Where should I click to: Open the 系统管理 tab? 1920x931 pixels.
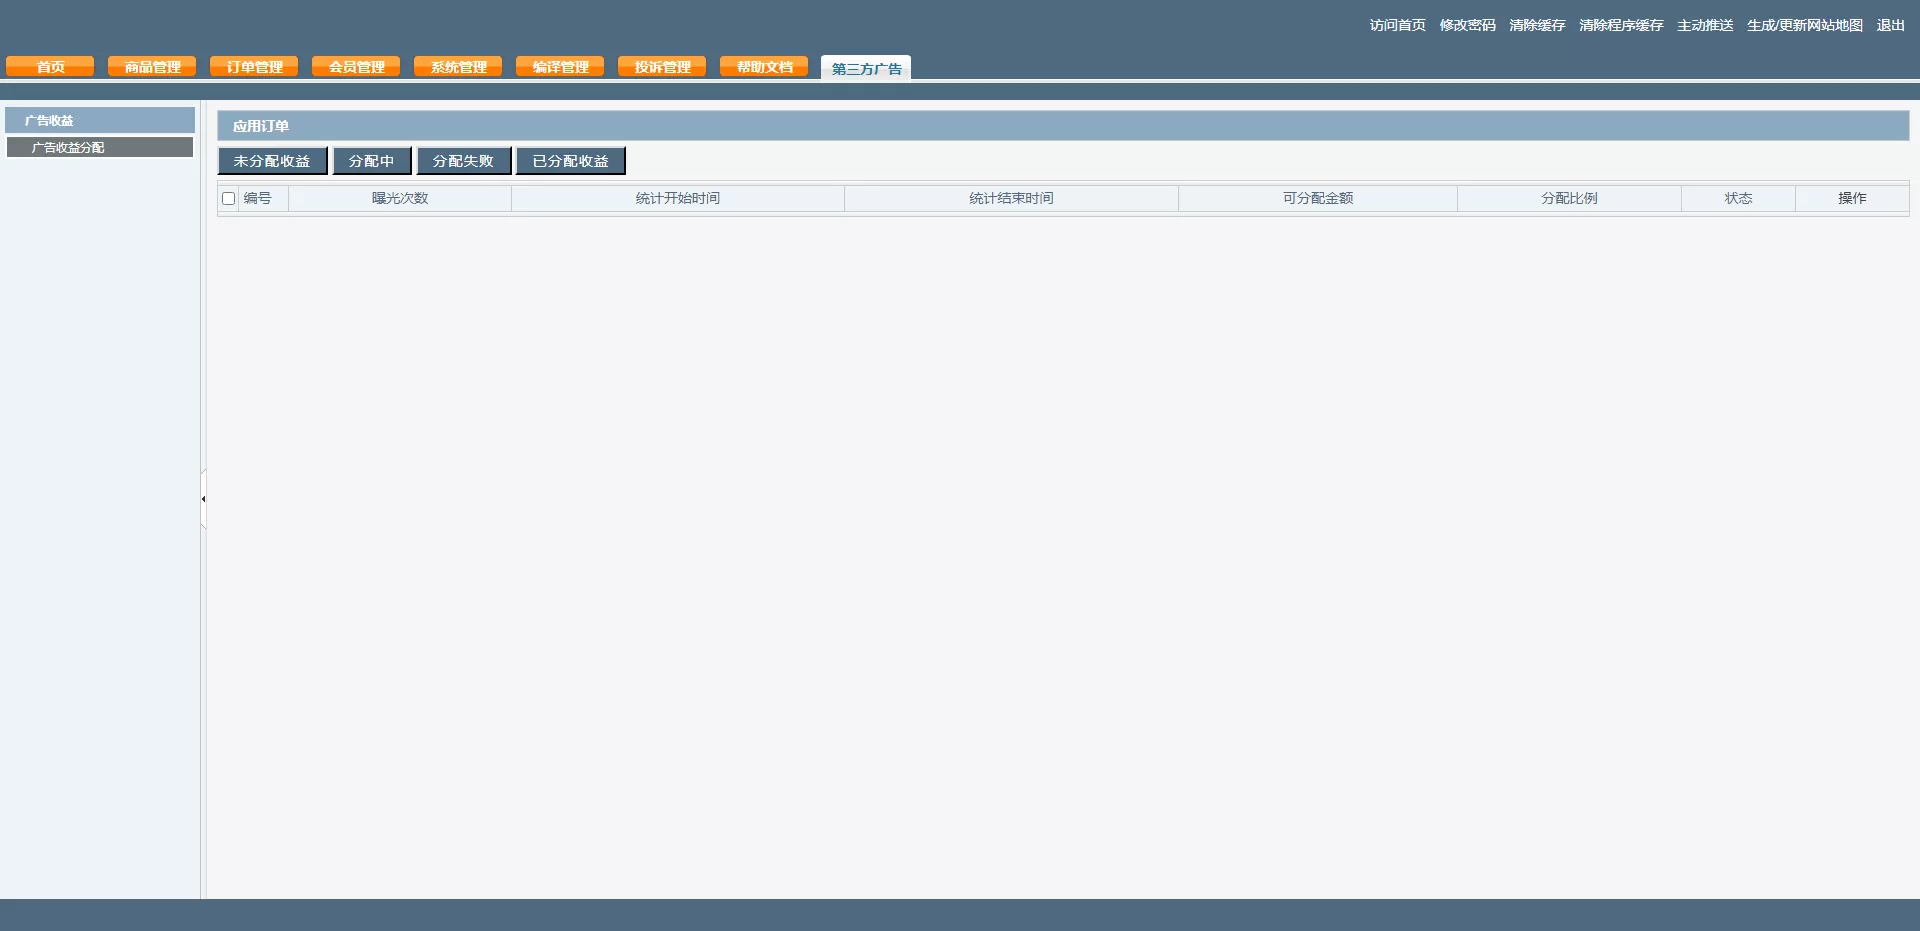(458, 67)
